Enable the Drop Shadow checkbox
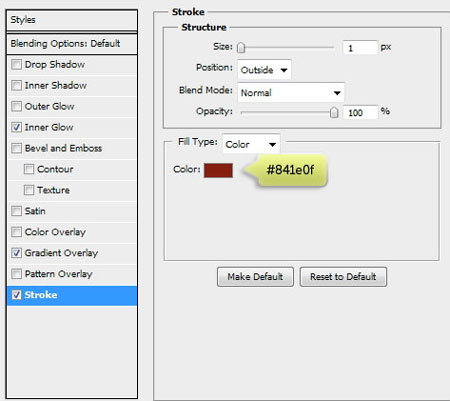Viewport: 450px width, 401px height. 16,64
